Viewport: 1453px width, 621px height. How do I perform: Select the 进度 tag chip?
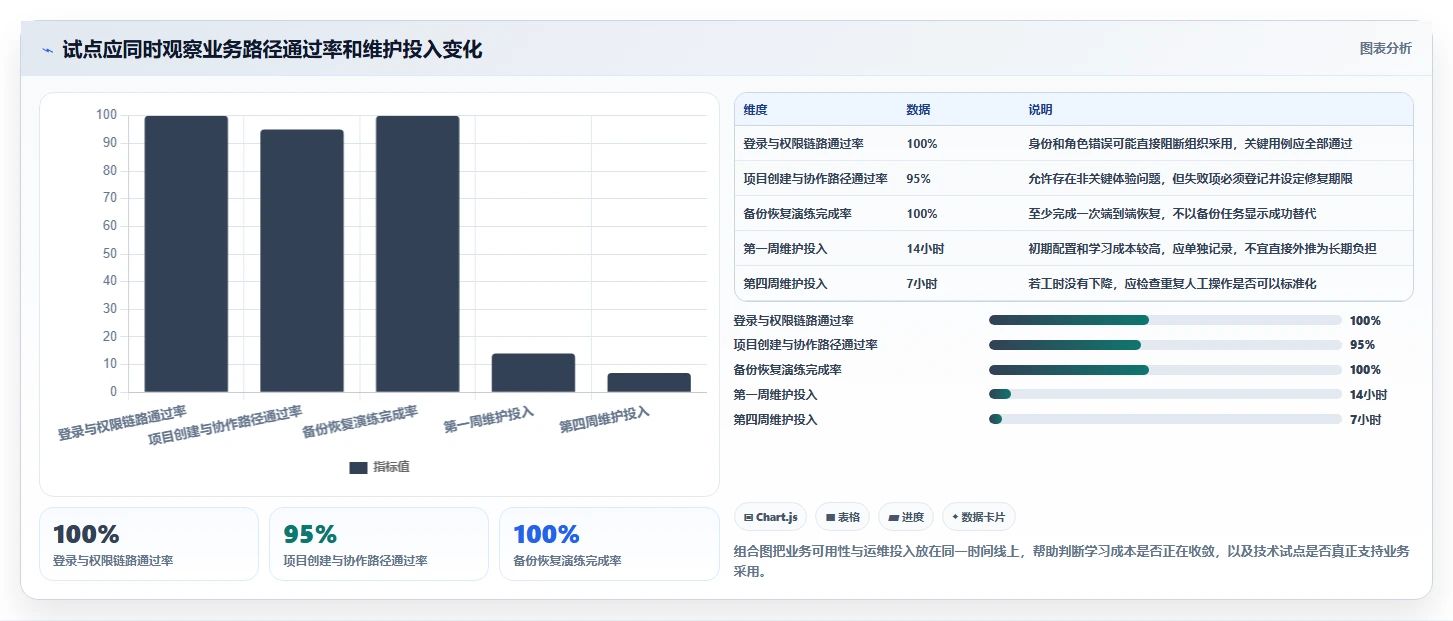[906, 517]
